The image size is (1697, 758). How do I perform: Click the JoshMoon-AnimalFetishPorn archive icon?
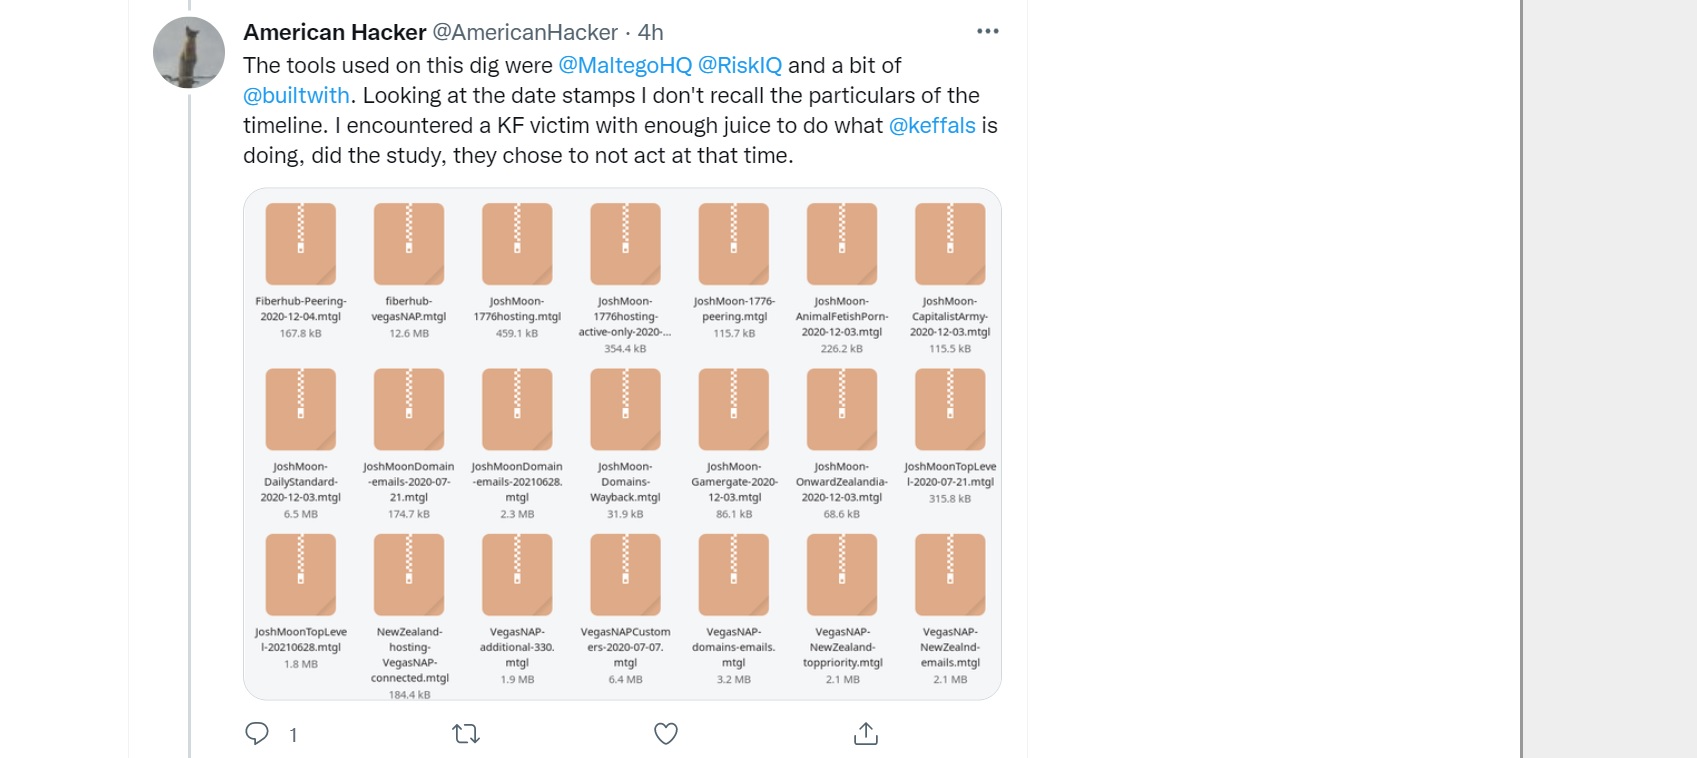point(842,244)
